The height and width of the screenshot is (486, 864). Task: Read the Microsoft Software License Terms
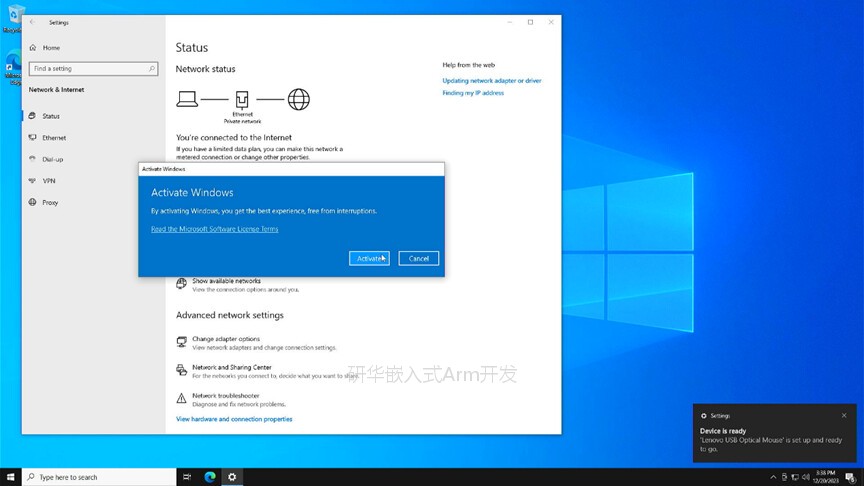point(214,229)
